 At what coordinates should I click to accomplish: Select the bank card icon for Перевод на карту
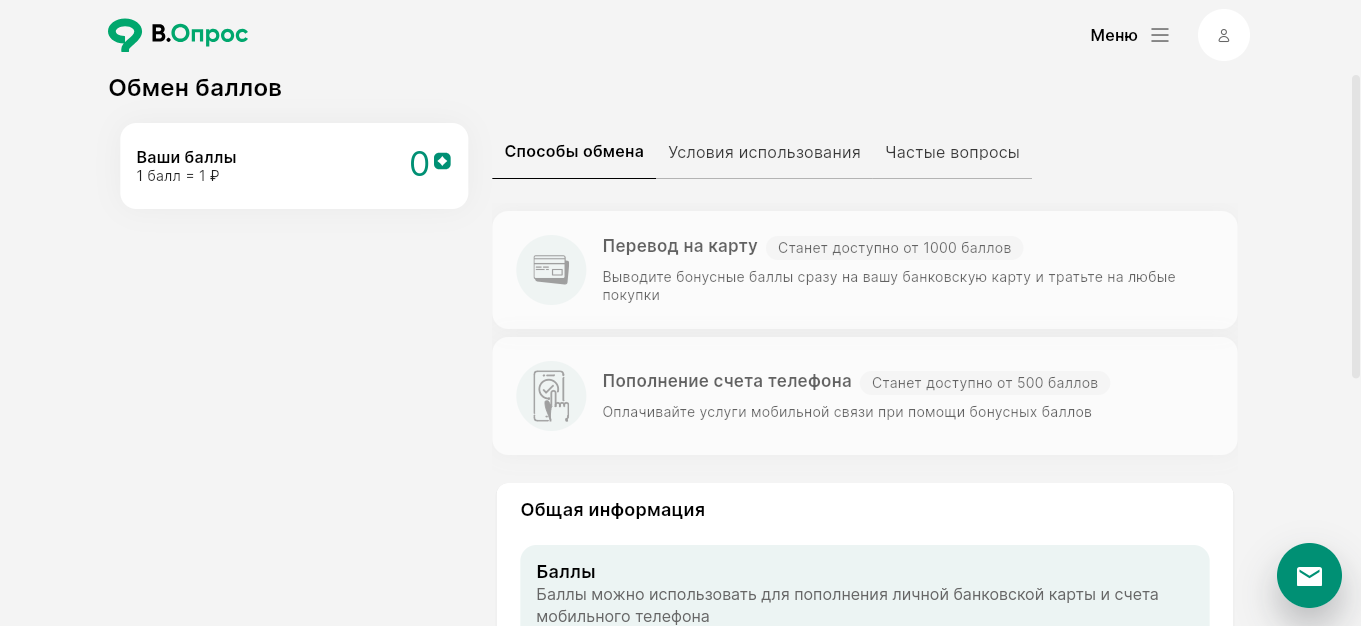[551, 270]
